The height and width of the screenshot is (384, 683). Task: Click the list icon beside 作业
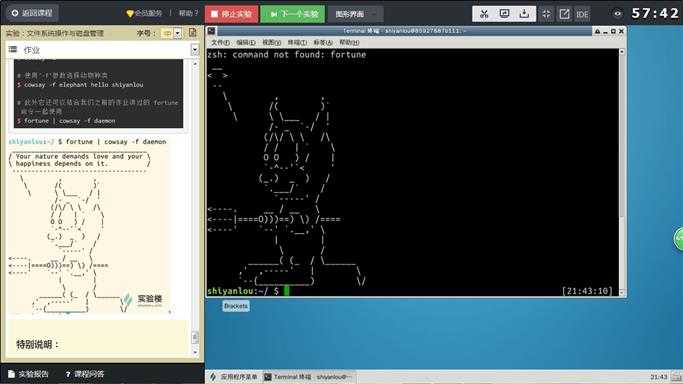(x=13, y=49)
